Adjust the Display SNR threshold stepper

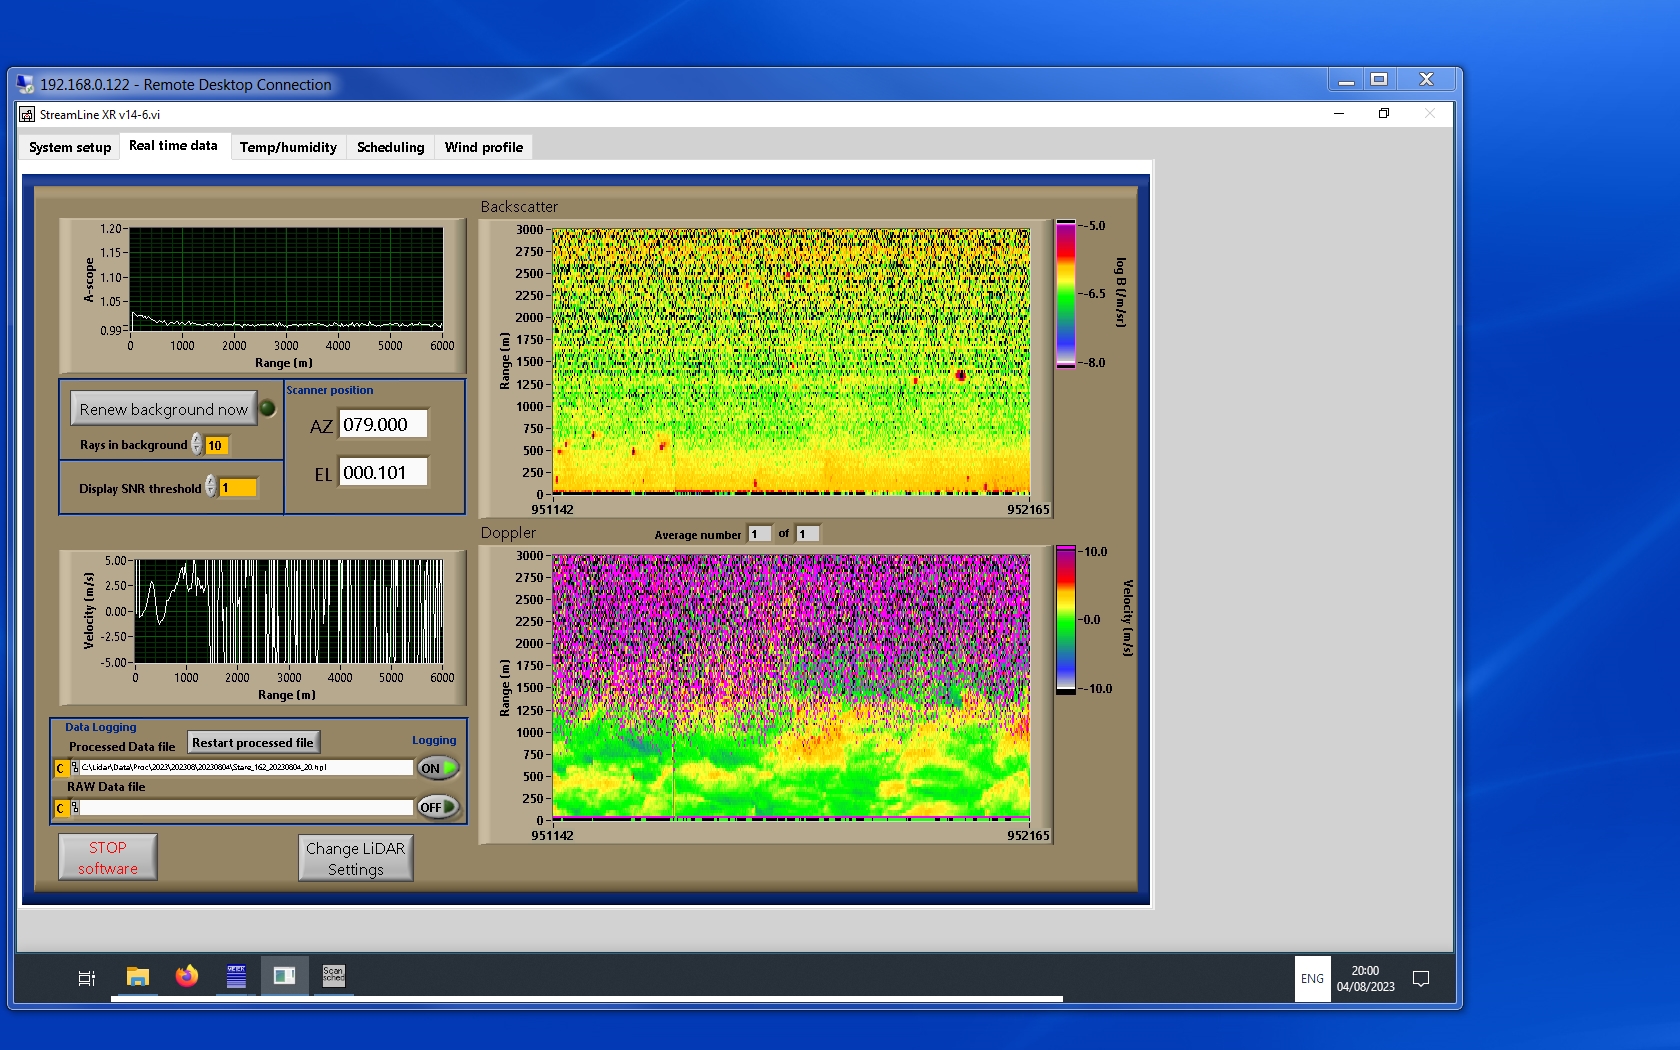[x=211, y=487]
